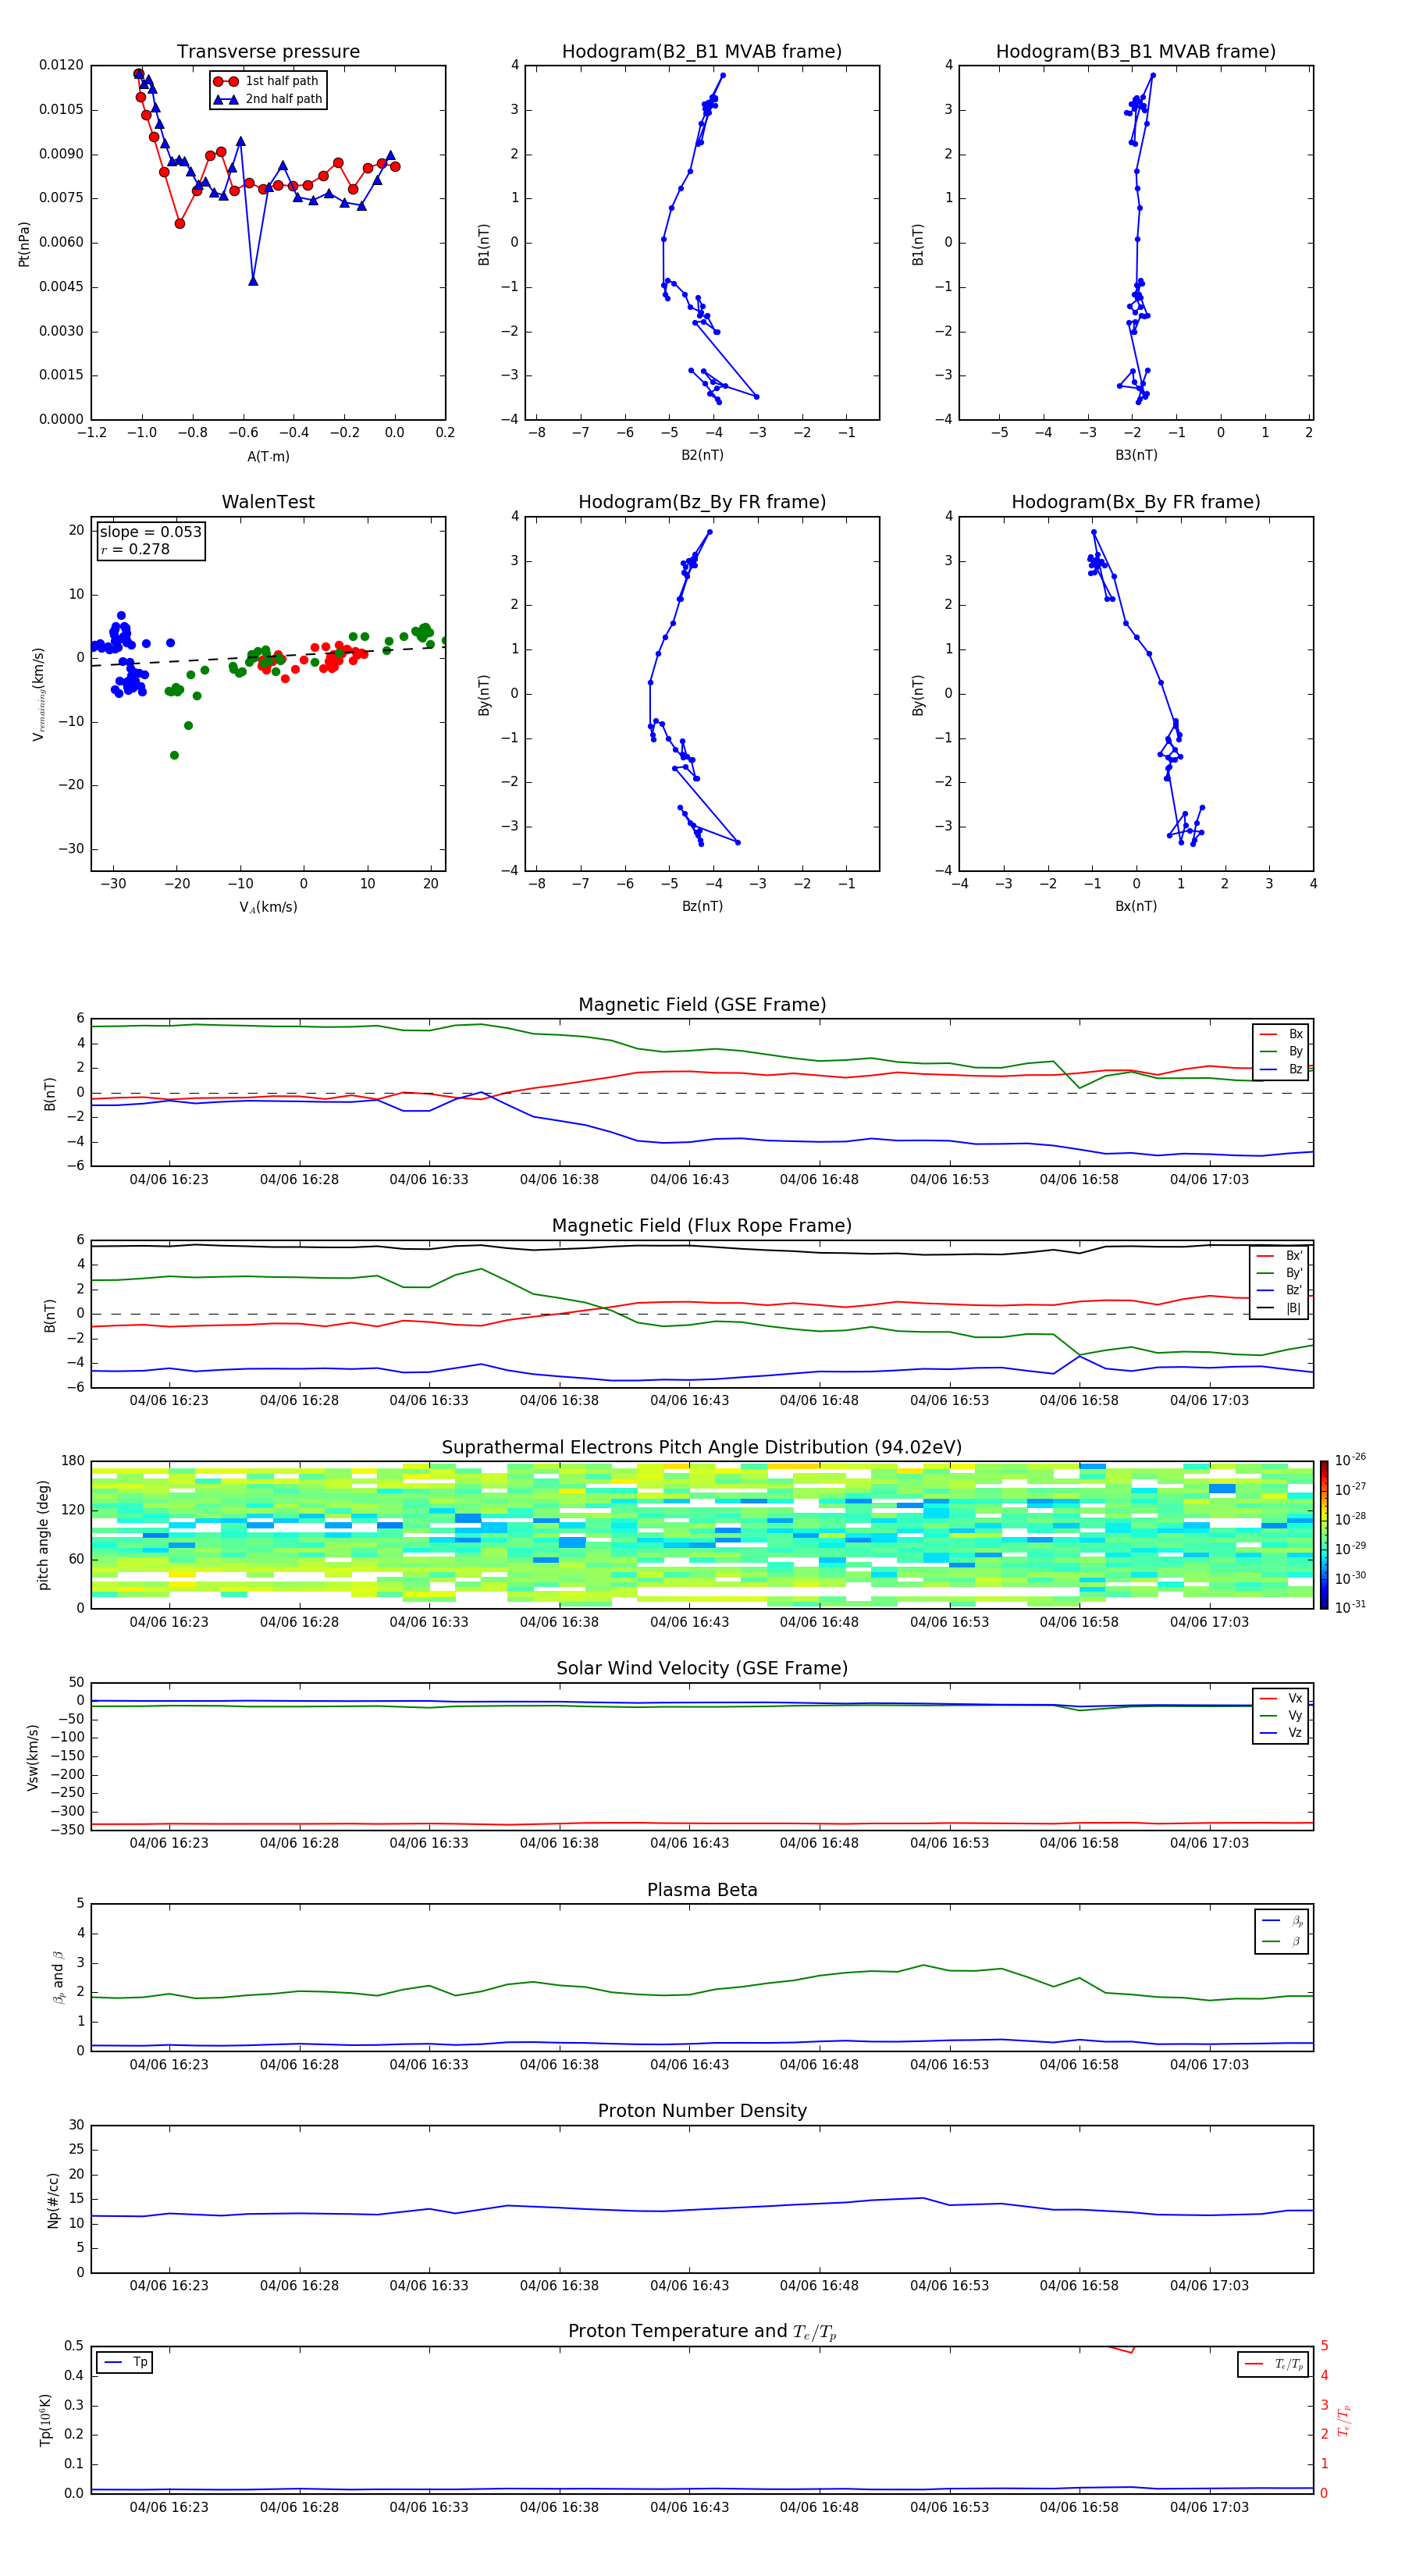
Task: Click the dashed fit line in WalenTest
Action: point(268,657)
